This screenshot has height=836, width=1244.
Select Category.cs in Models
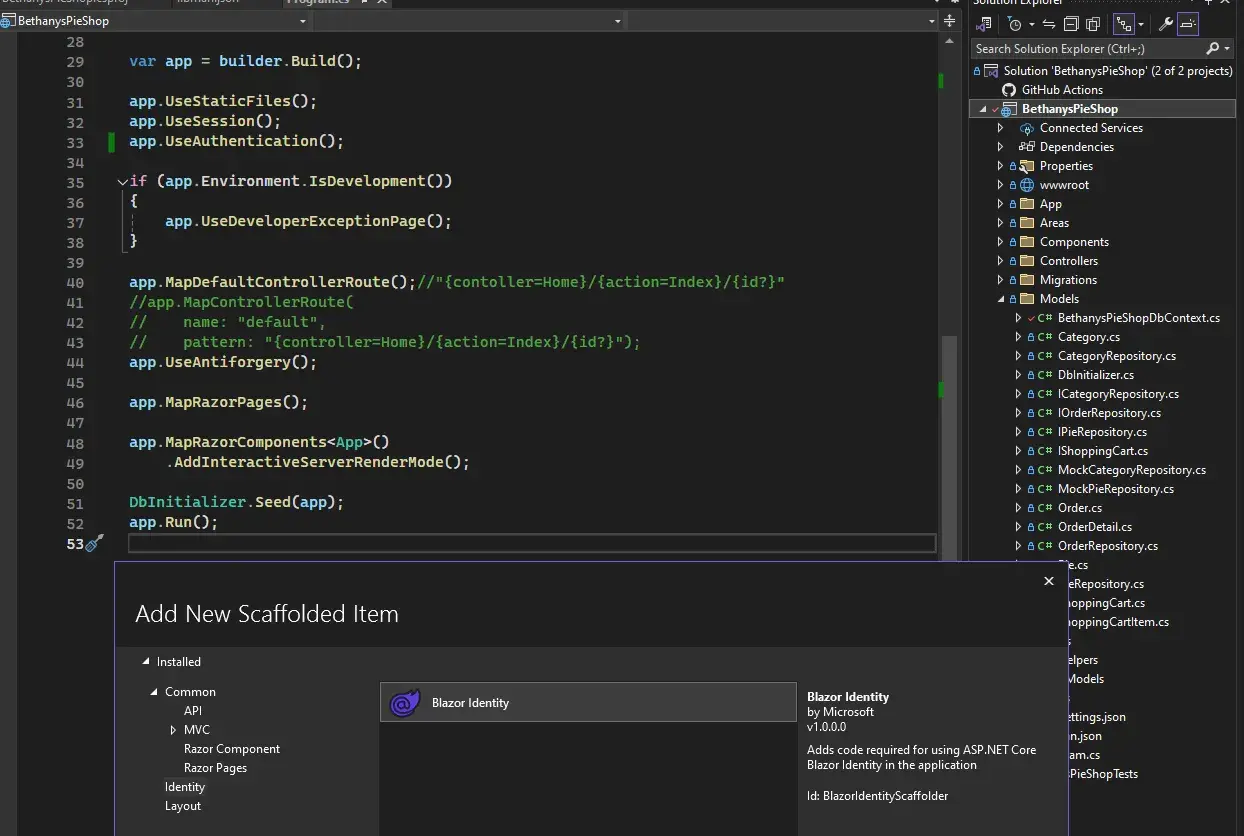tap(1089, 337)
